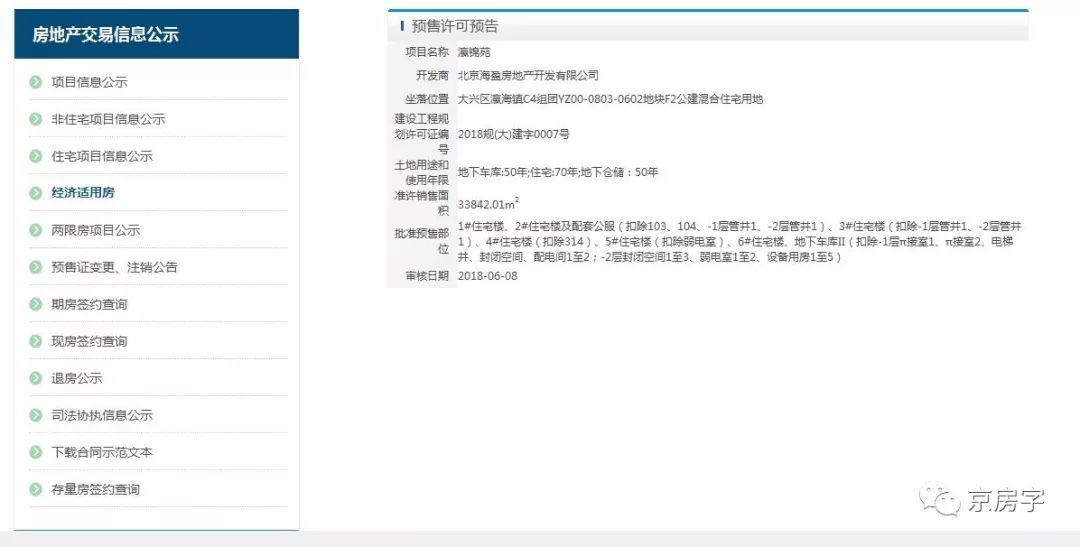The image size is (1080, 547).
Task: Click 批准预售部位 field label
Action: (422, 241)
